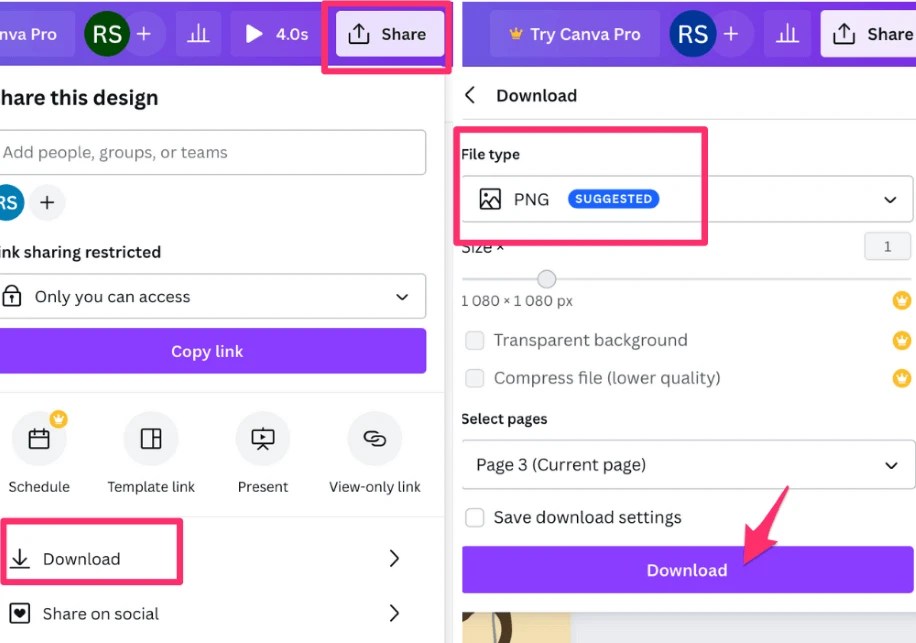Select the Template link icon

pos(151,438)
